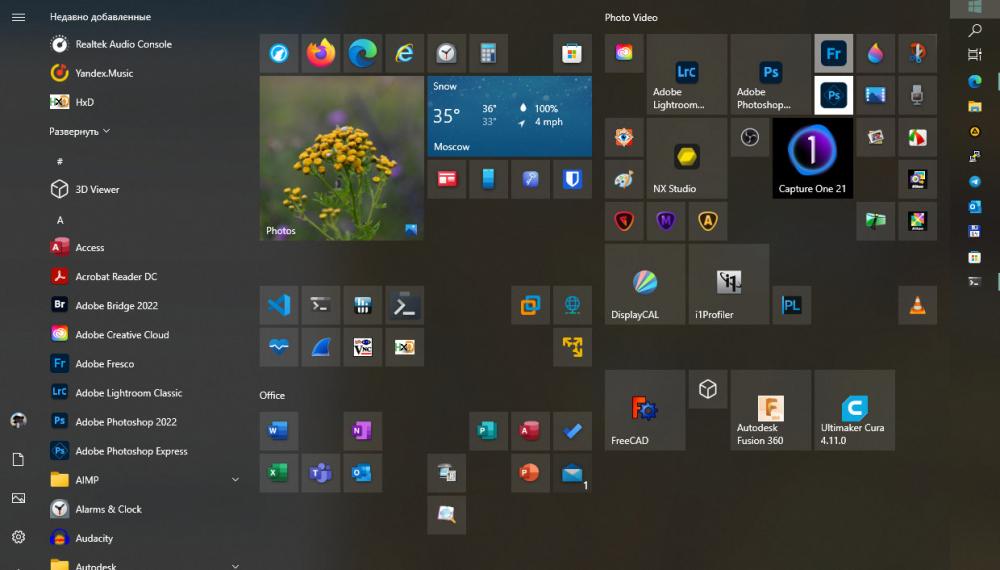Open user account avatar
Viewport: 1000px width, 570px height.
click(x=18, y=420)
